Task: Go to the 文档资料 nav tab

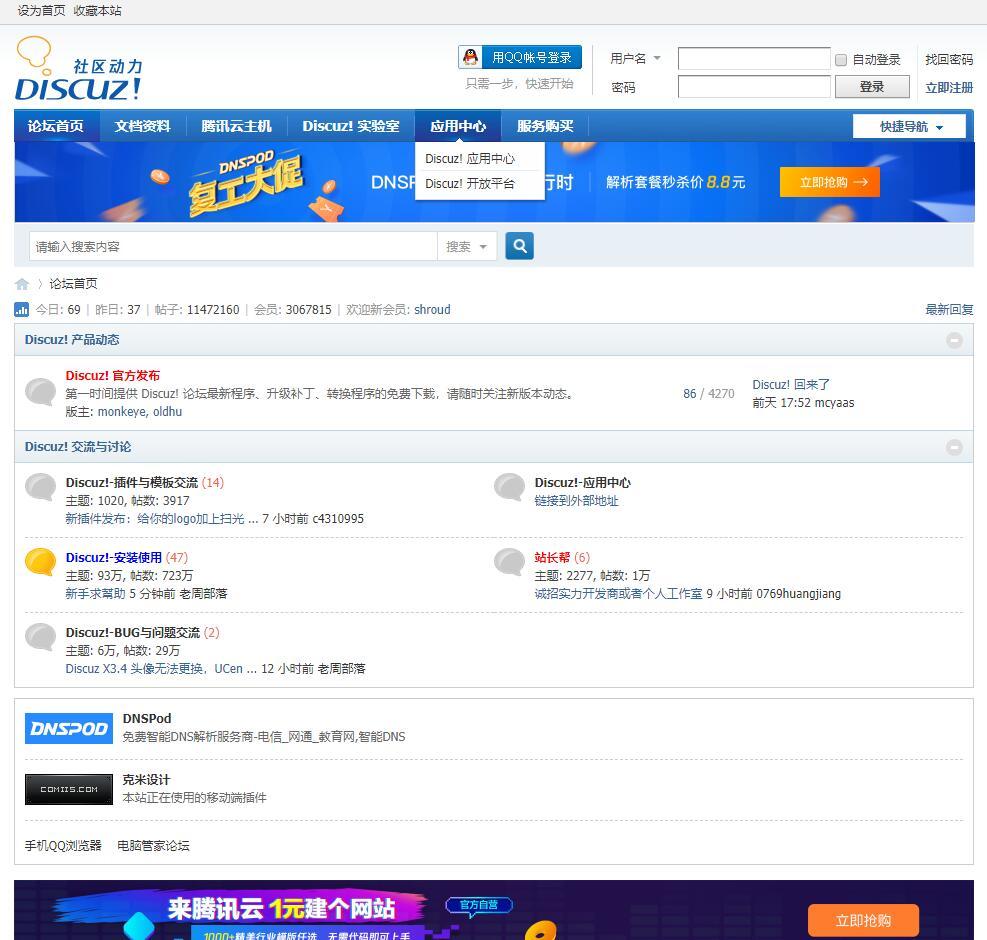Action: (142, 126)
